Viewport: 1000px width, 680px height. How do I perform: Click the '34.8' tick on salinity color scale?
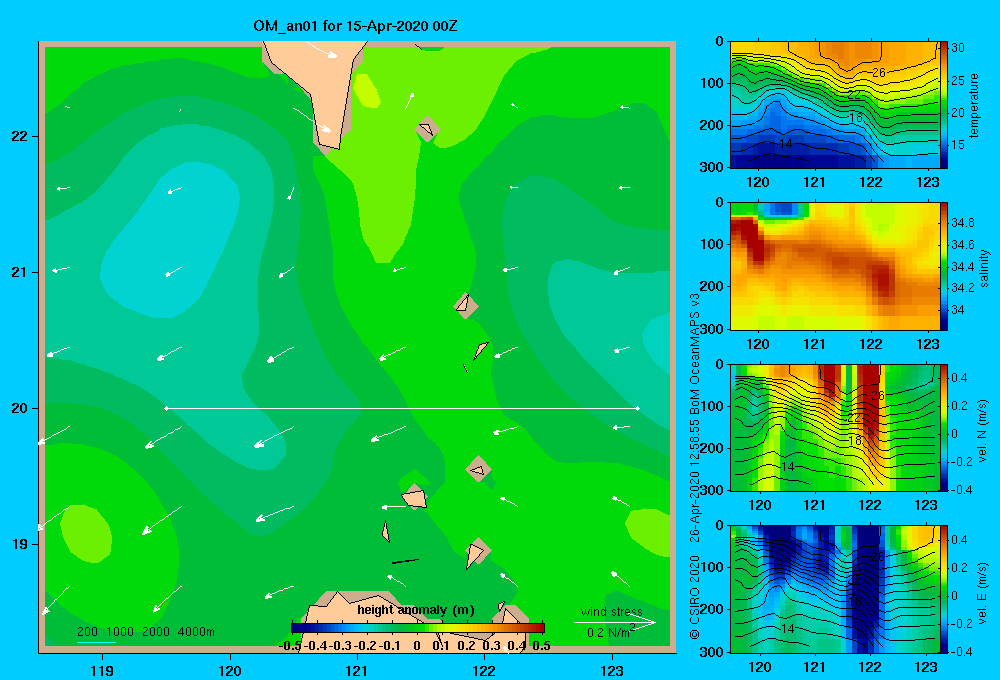tap(963, 223)
